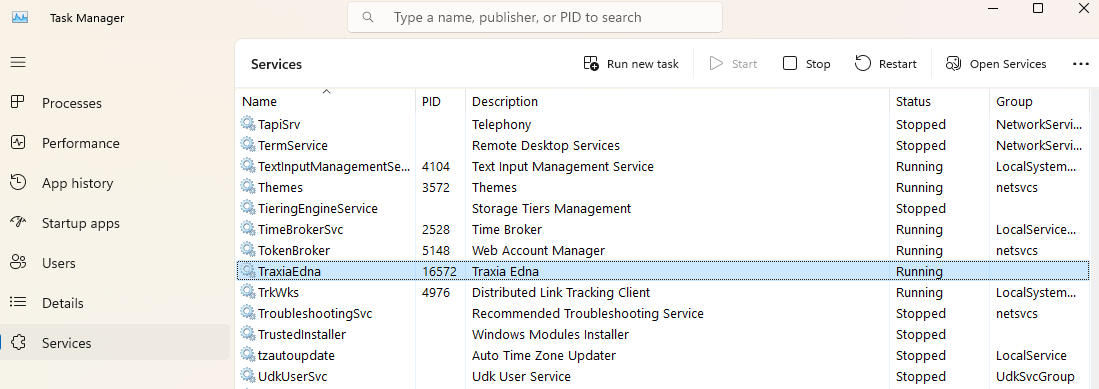
Task: Switch to the Users page
Action: pyautogui.click(x=58, y=263)
